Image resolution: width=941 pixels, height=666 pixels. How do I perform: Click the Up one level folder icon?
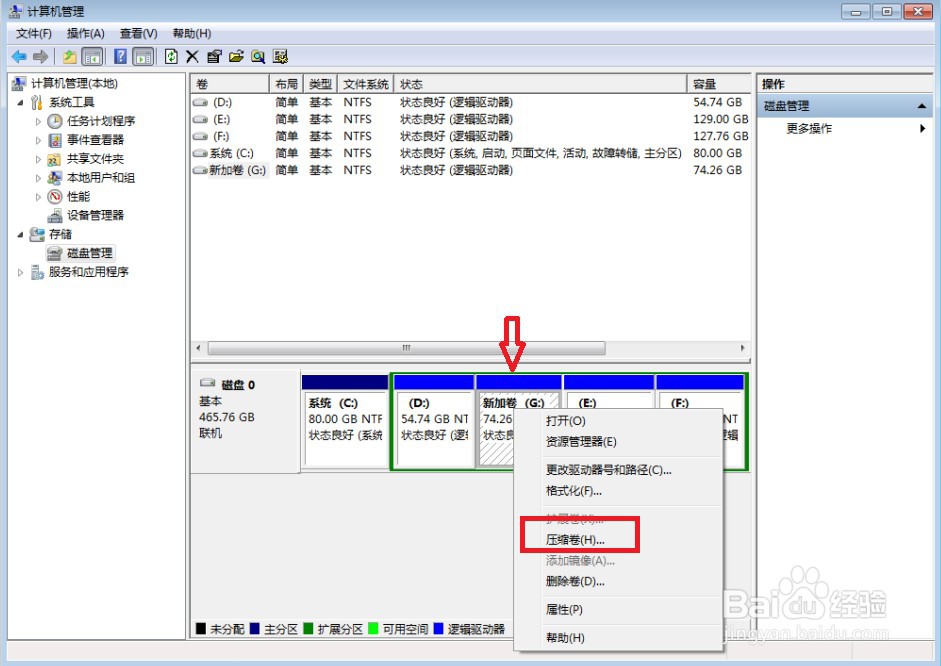click(70, 57)
